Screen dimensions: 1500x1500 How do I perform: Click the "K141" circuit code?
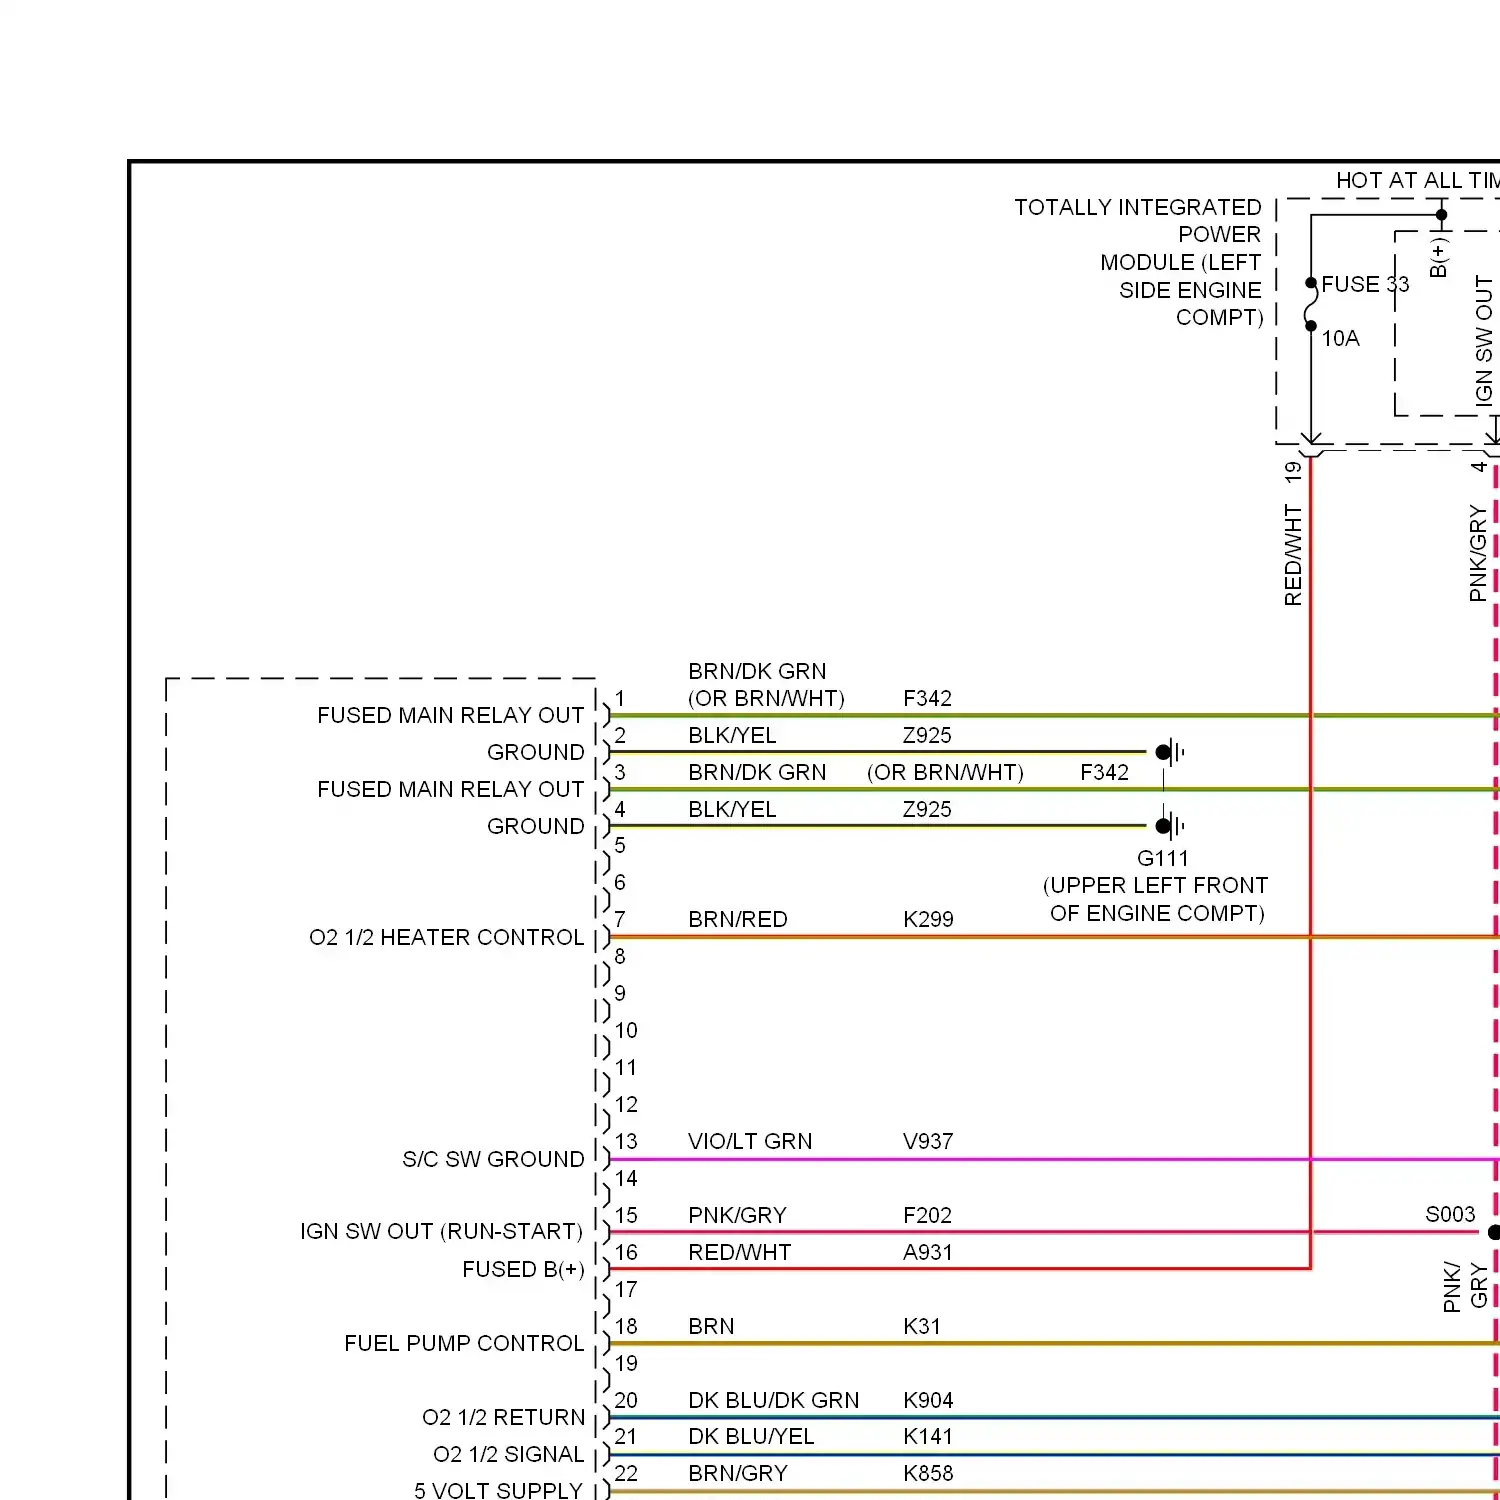928,1437
